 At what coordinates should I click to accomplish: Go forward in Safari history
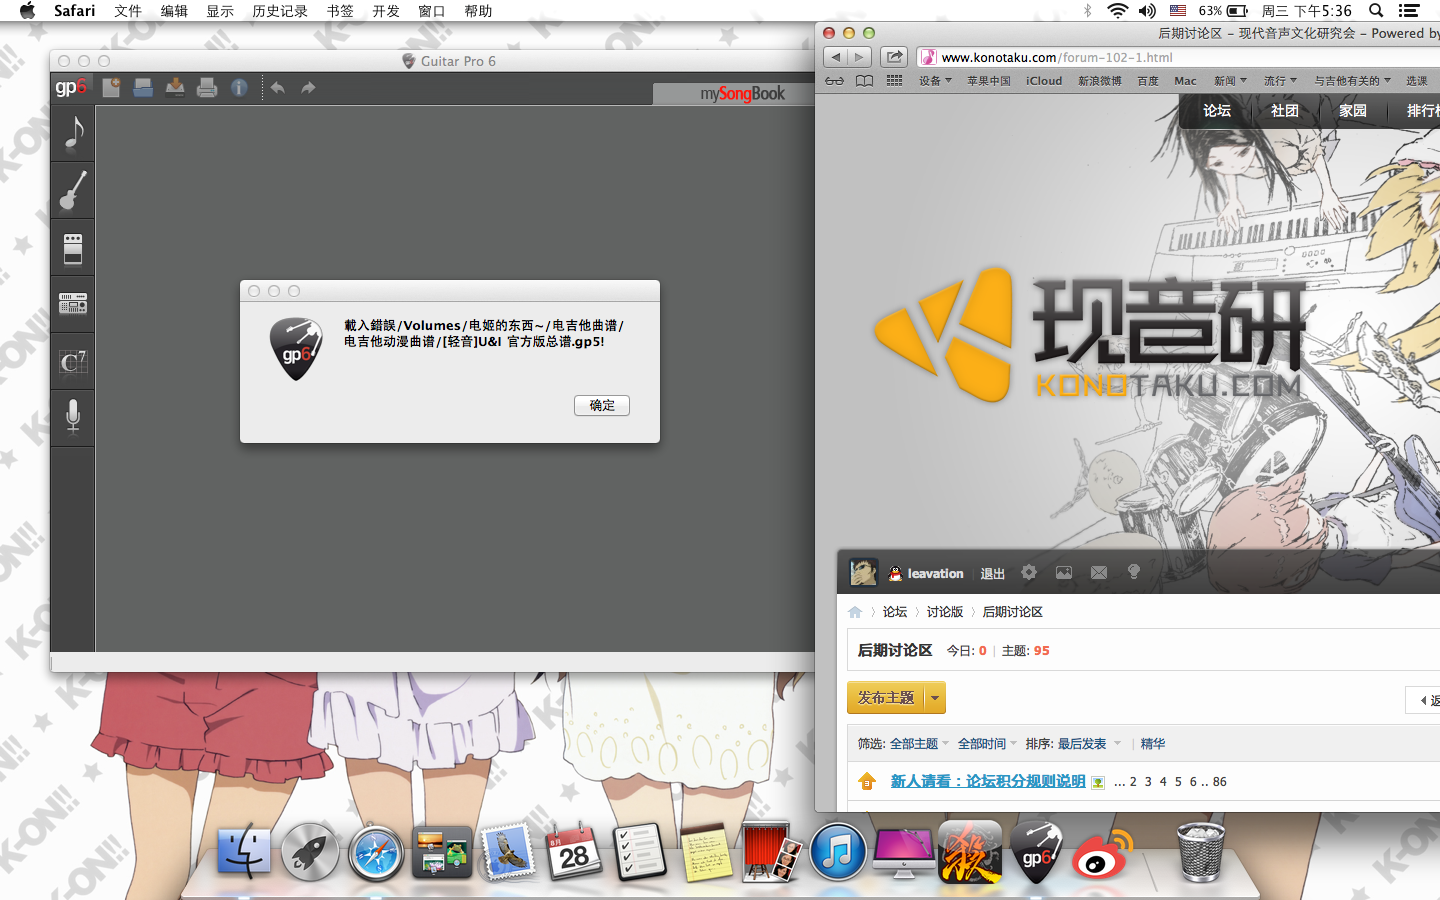tap(859, 57)
